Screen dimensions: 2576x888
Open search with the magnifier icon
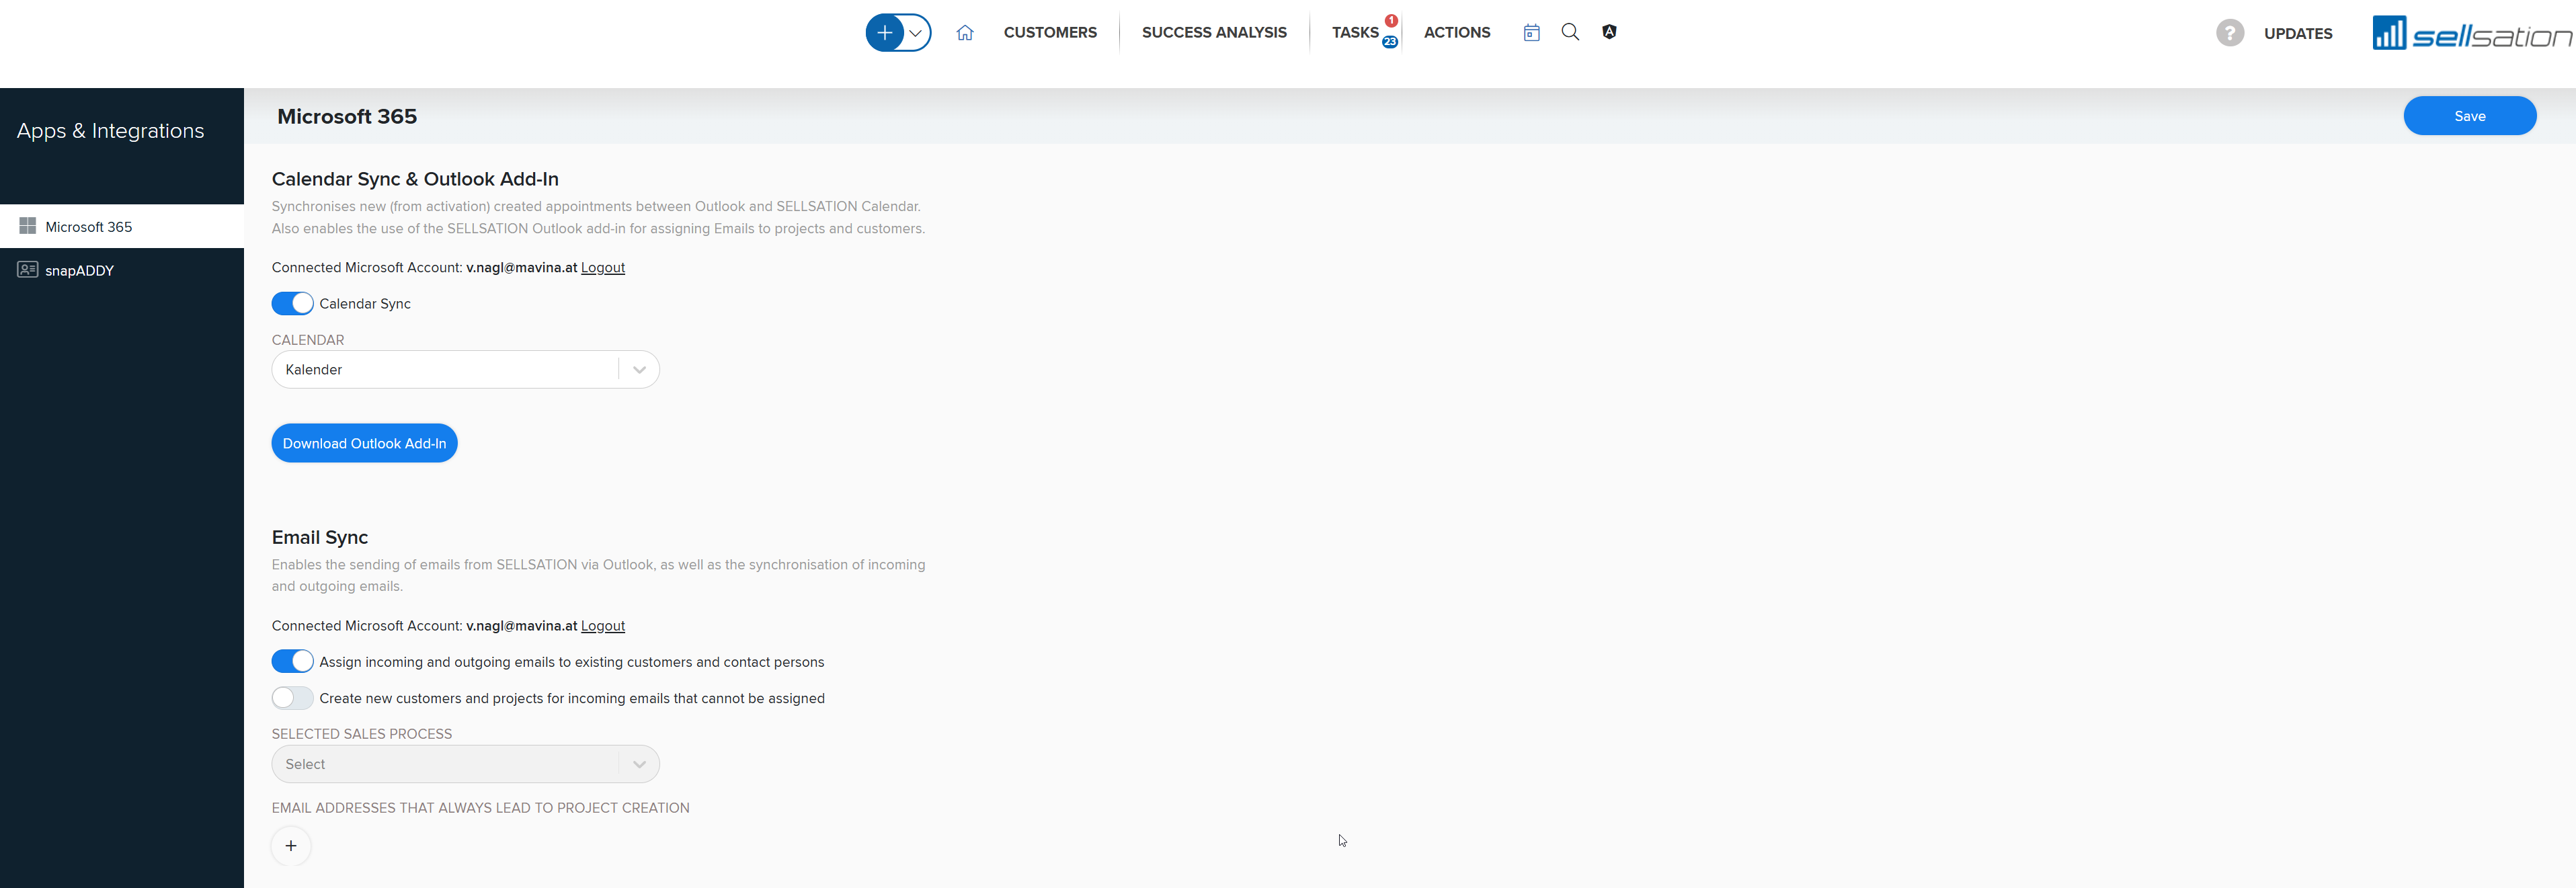[1570, 32]
